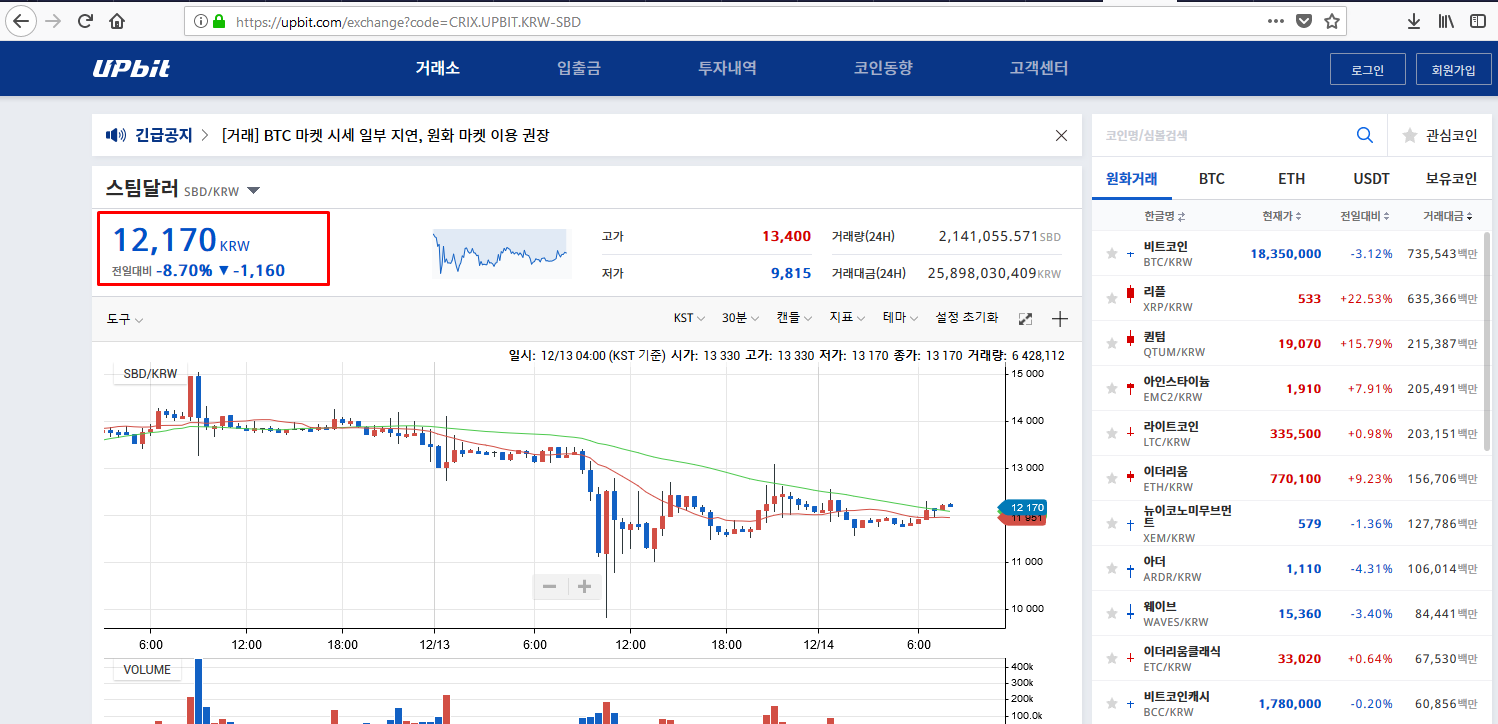
Task: Sort coin list by 거래대금
Action: click(x=1448, y=216)
